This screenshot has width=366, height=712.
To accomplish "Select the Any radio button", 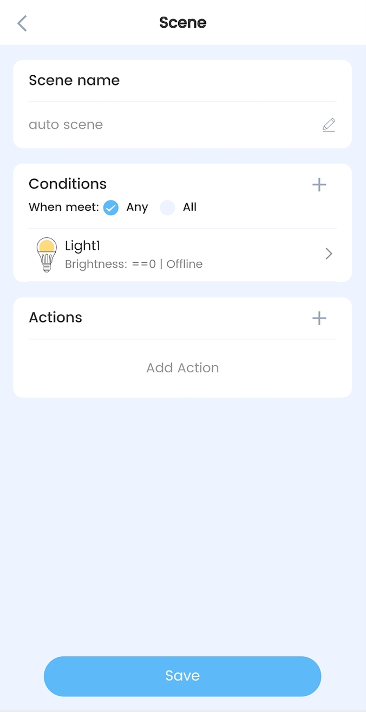I will click(x=111, y=208).
